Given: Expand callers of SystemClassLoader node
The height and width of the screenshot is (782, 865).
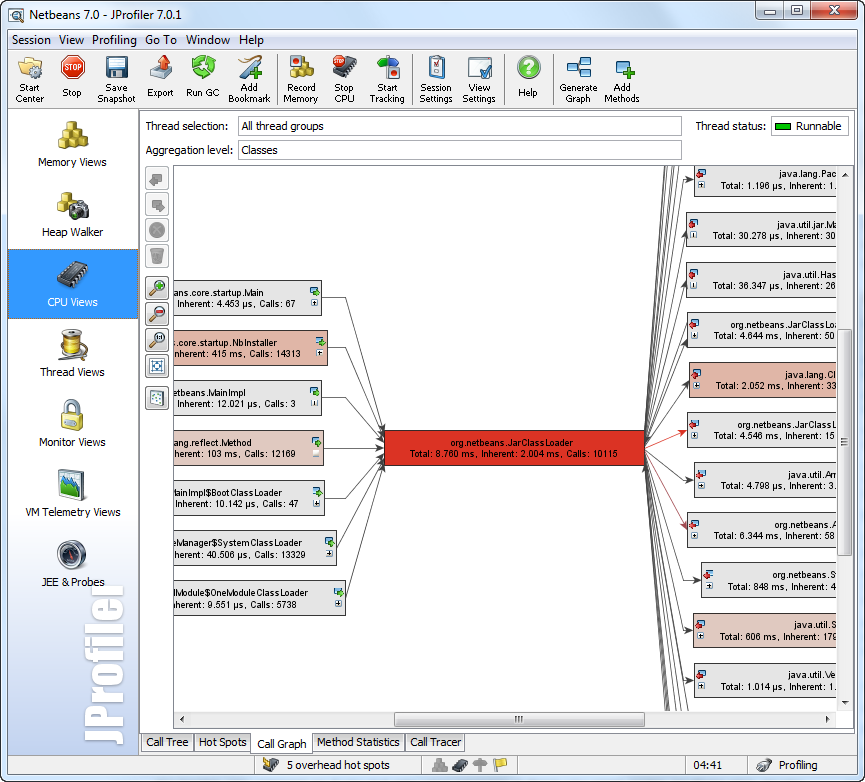Looking at the screenshot, I should coord(329,554).
